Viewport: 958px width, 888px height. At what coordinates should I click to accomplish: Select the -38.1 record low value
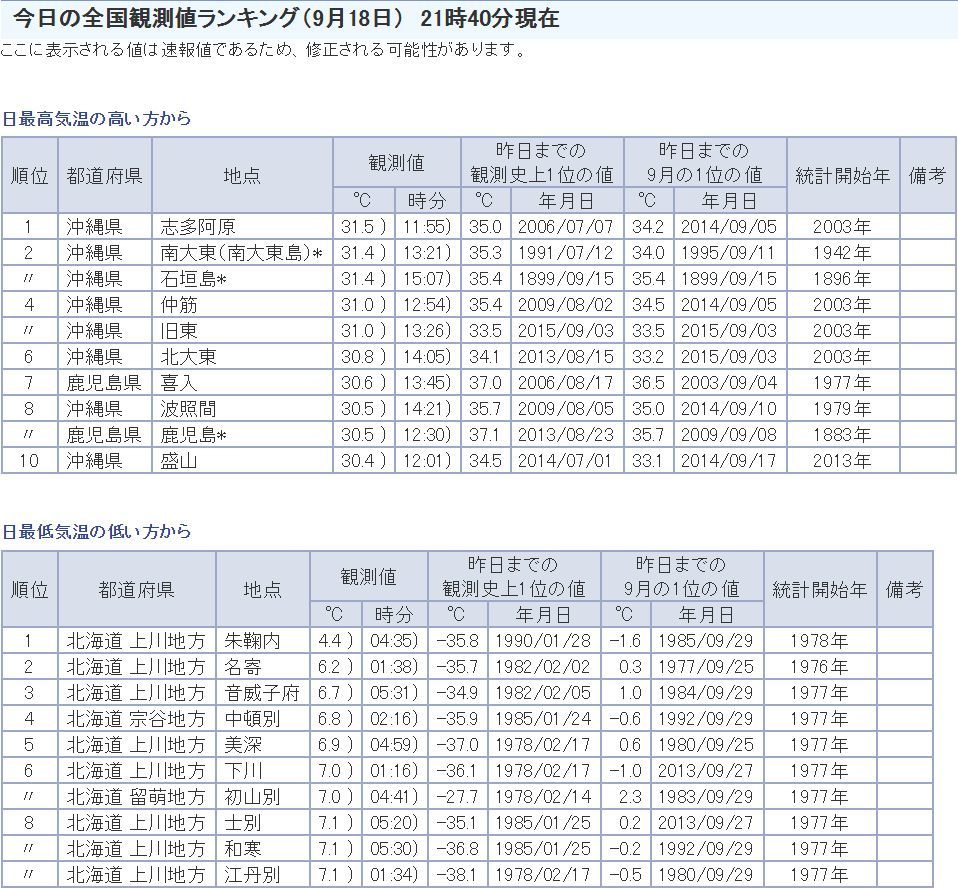coord(458,875)
